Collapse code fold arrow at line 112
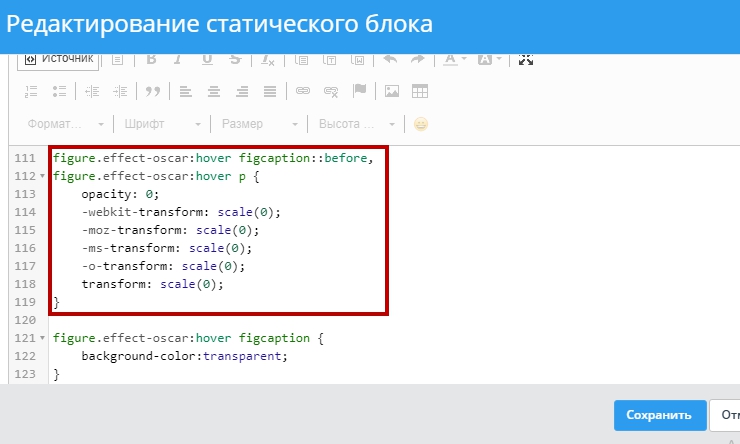Screen dimensions: 740x444 (x=42, y=177)
